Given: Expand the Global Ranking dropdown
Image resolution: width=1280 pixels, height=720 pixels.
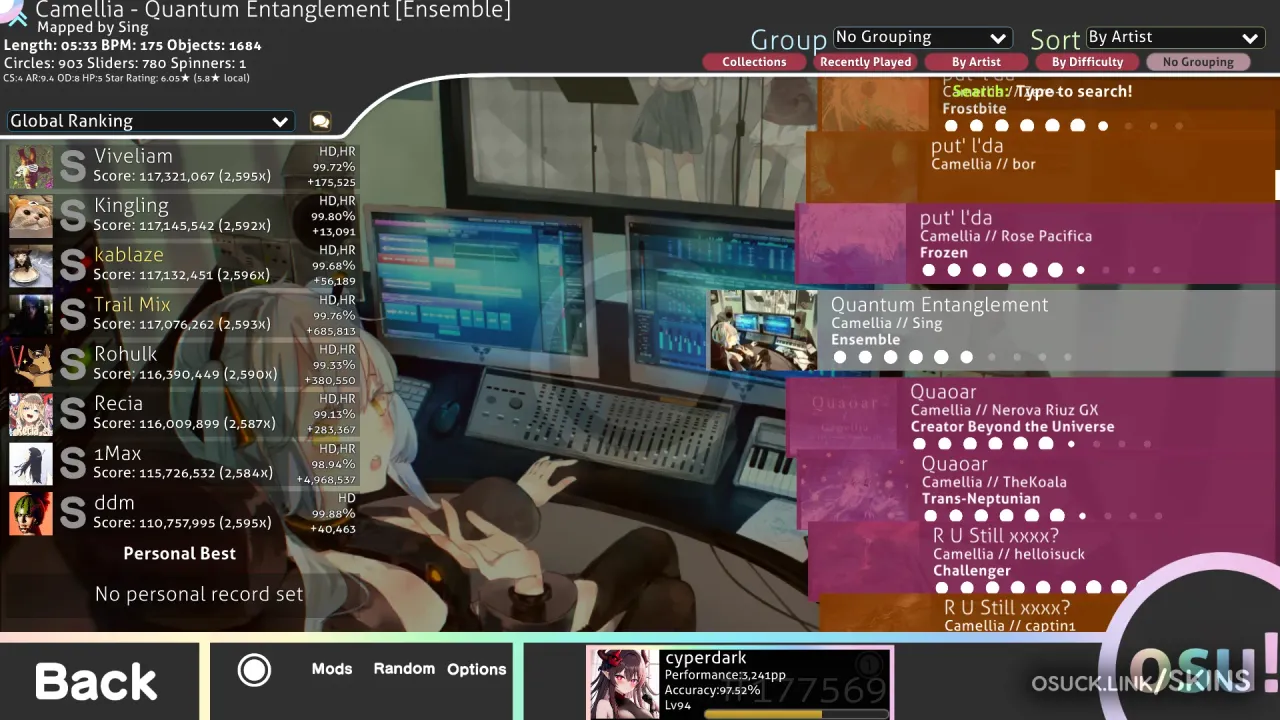Looking at the screenshot, I should (150, 121).
